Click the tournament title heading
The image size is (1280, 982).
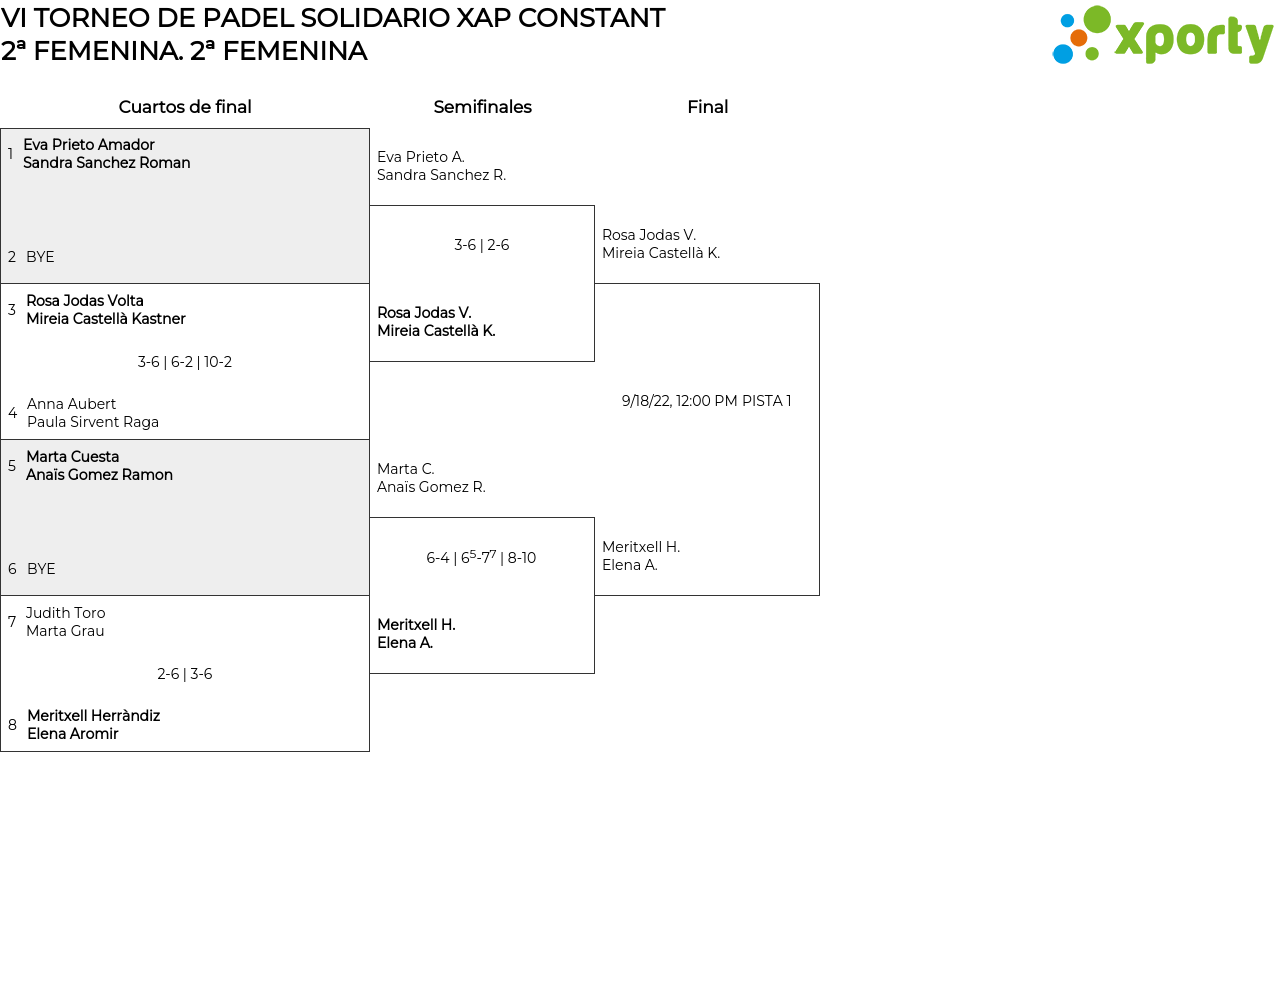click(333, 19)
